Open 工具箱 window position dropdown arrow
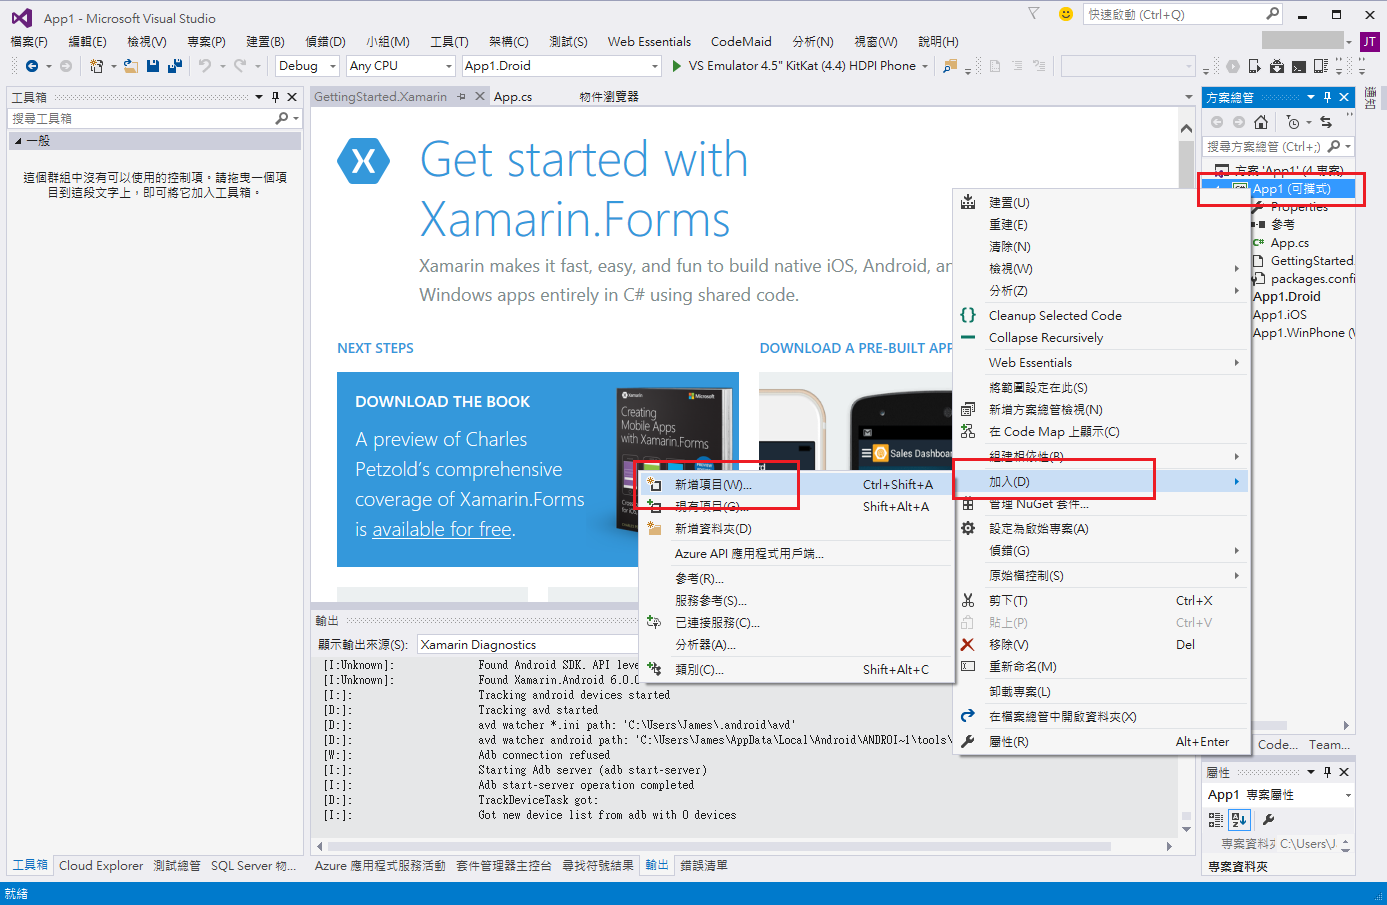The image size is (1387, 905). click(x=259, y=97)
